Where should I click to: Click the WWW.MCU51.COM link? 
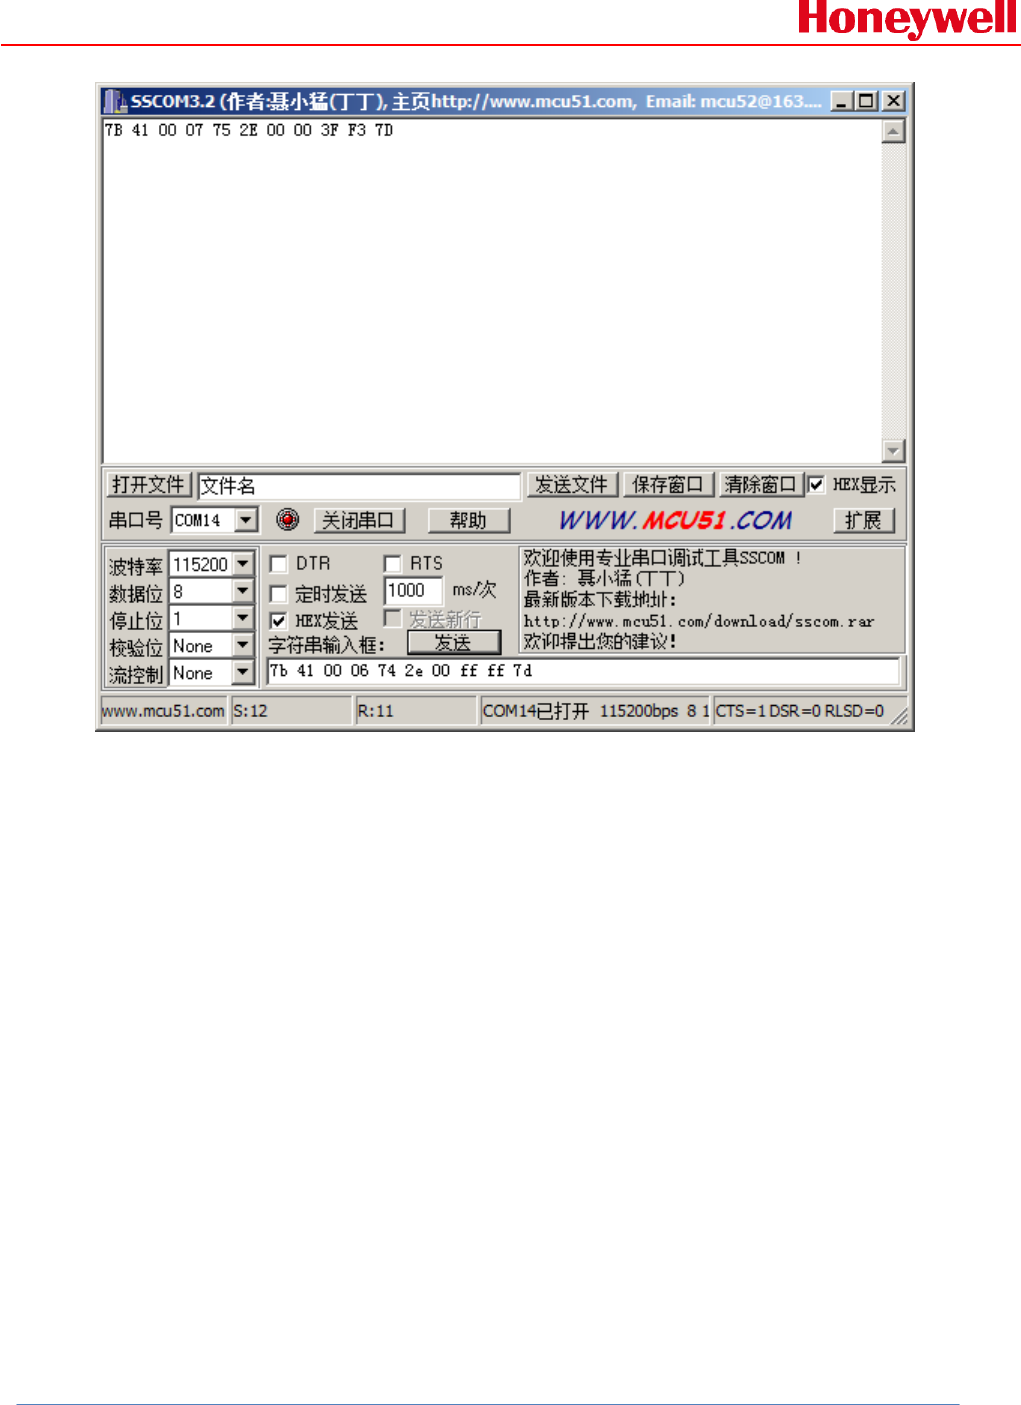coord(675,520)
